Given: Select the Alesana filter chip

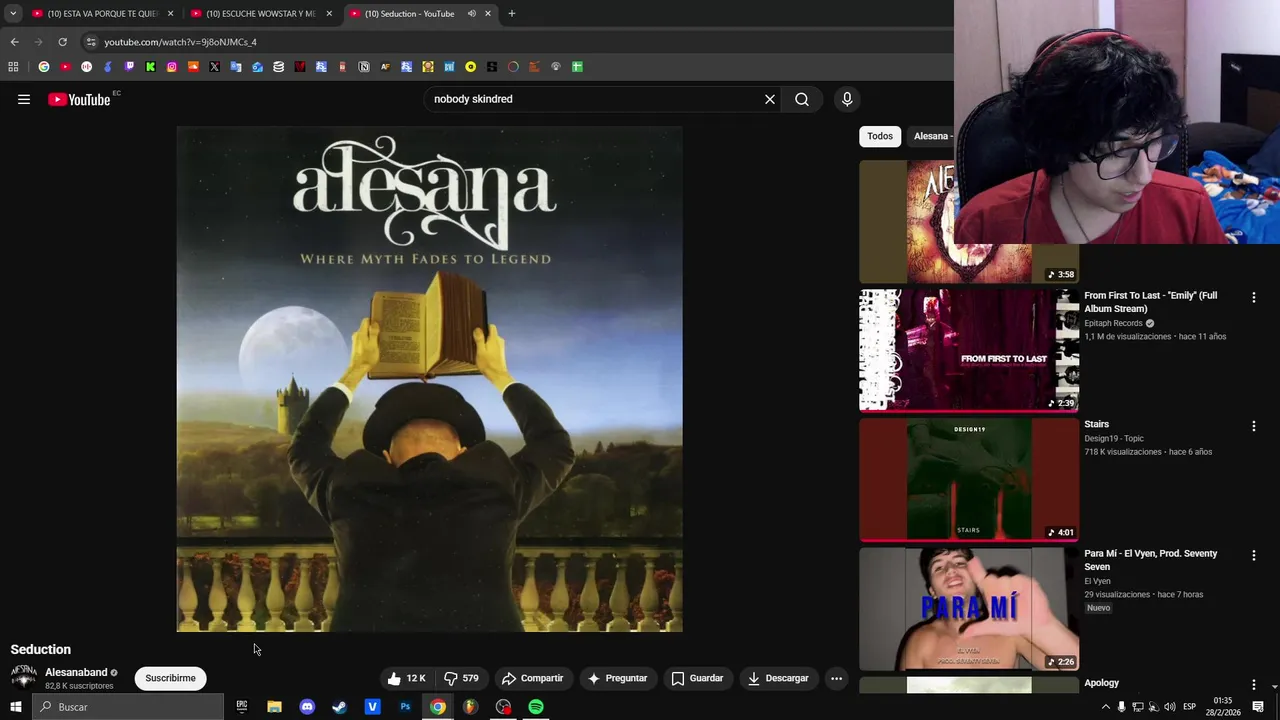Looking at the screenshot, I should click(x=931, y=136).
